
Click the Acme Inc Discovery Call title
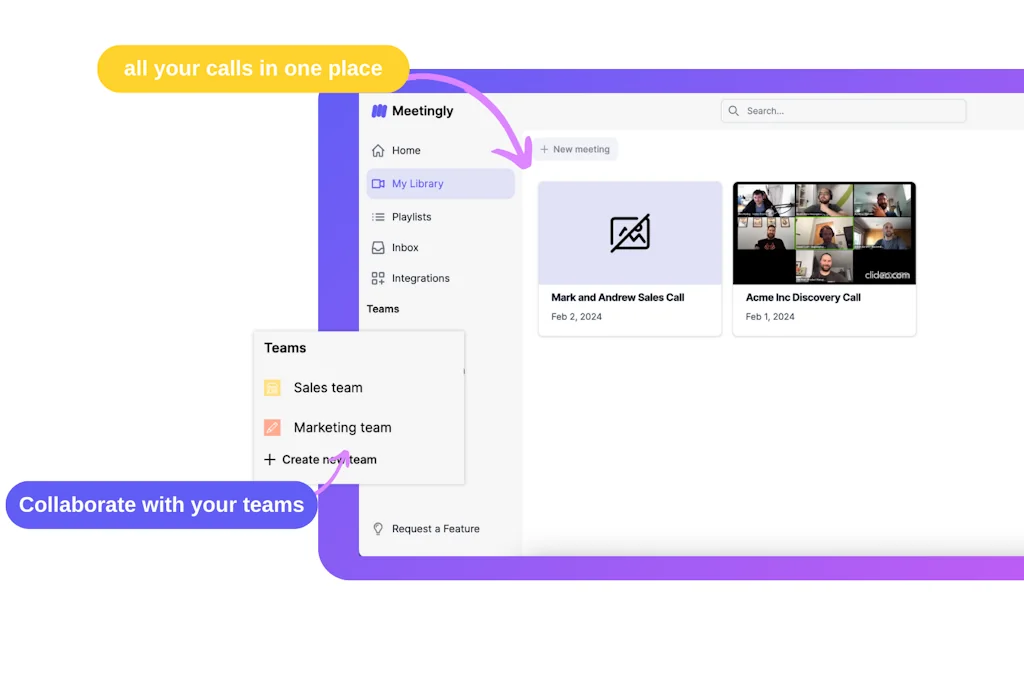[x=803, y=297]
